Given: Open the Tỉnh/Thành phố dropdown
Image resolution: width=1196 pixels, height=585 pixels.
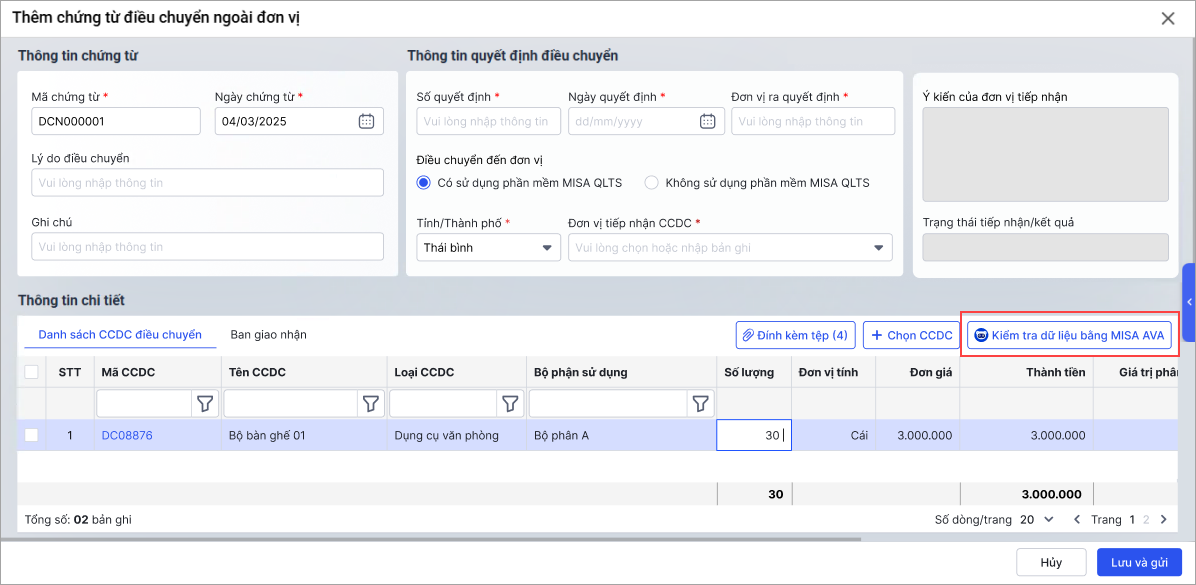Looking at the screenshot, I should 488,248.
